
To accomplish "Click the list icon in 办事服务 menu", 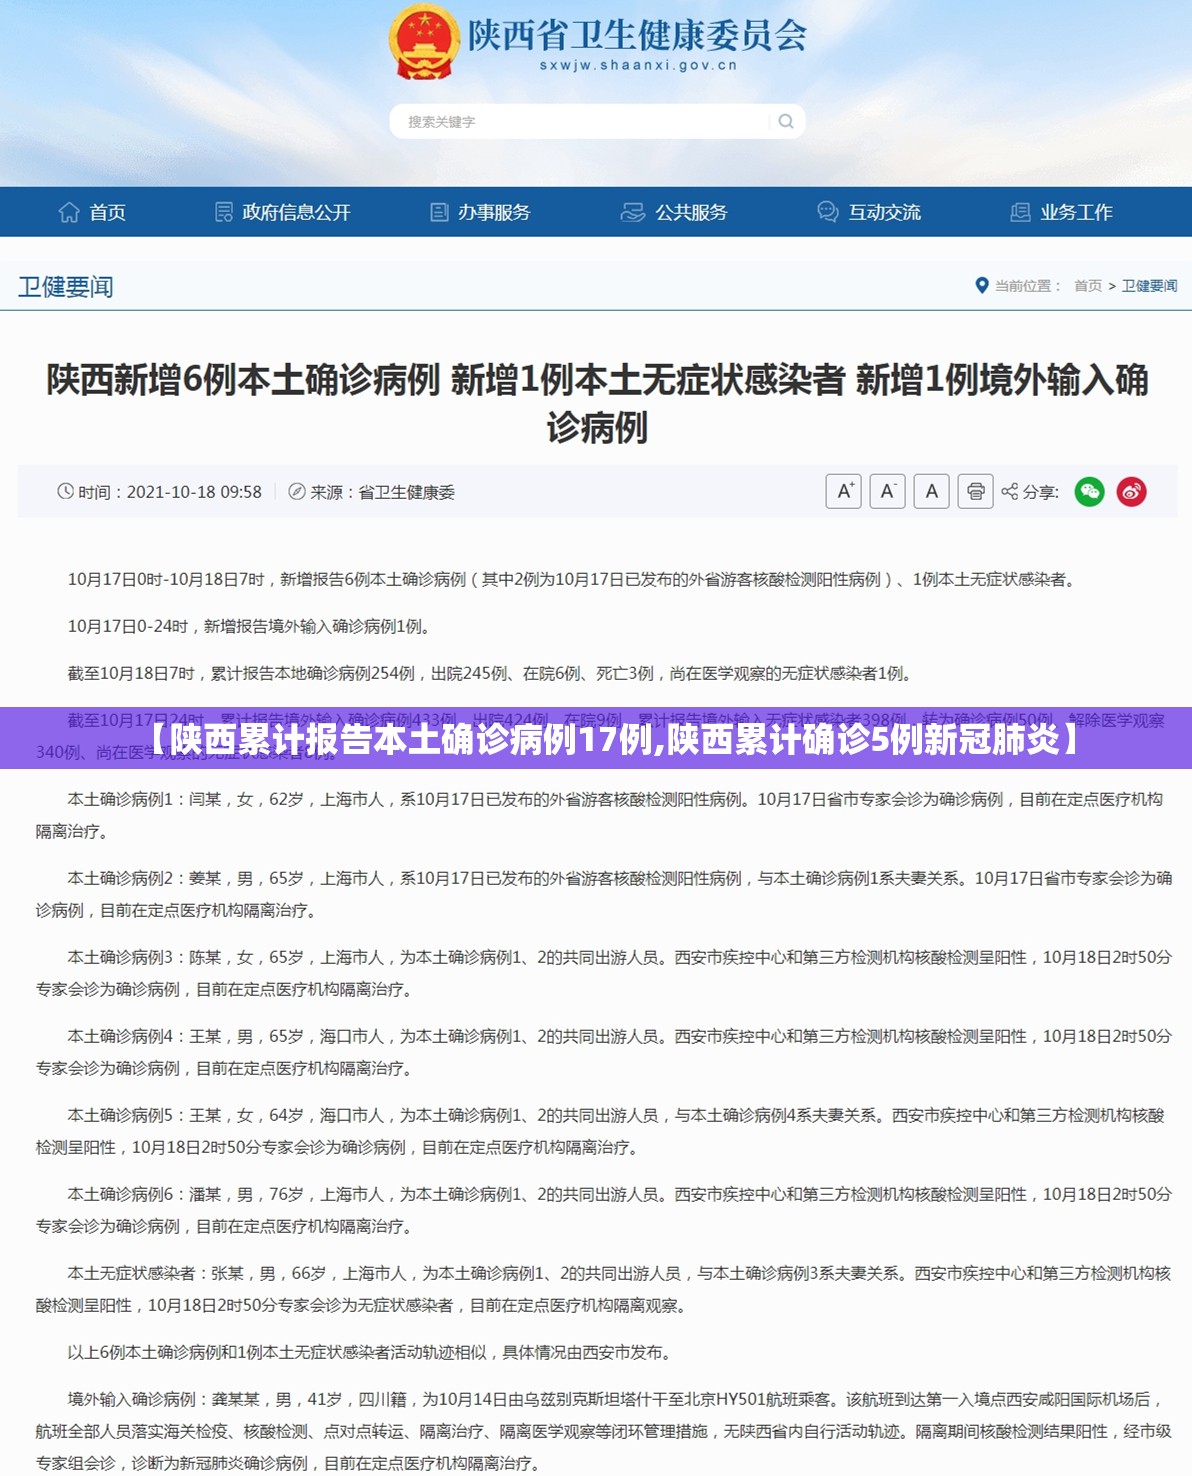I will pos(439,212).
